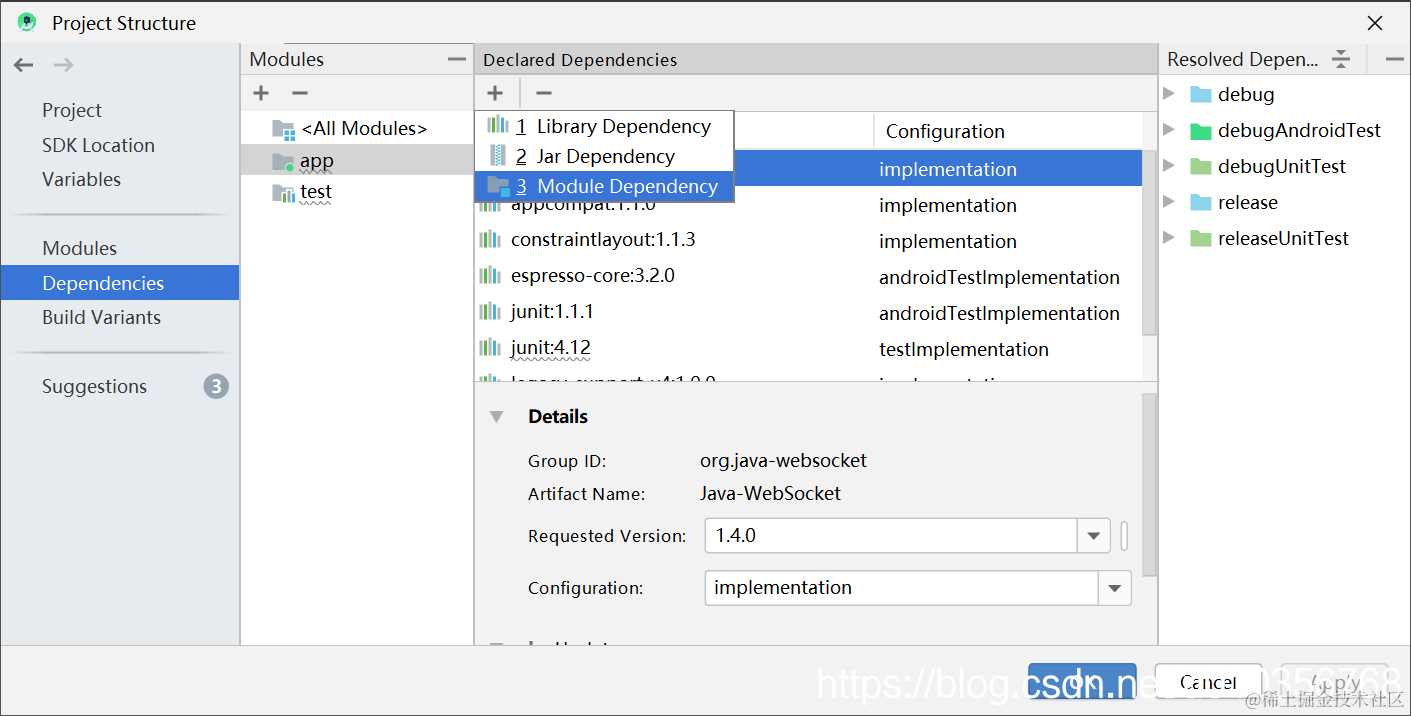Close the Project Structure dialog
Screen dimensions: 1411x716
(1376, 22)
